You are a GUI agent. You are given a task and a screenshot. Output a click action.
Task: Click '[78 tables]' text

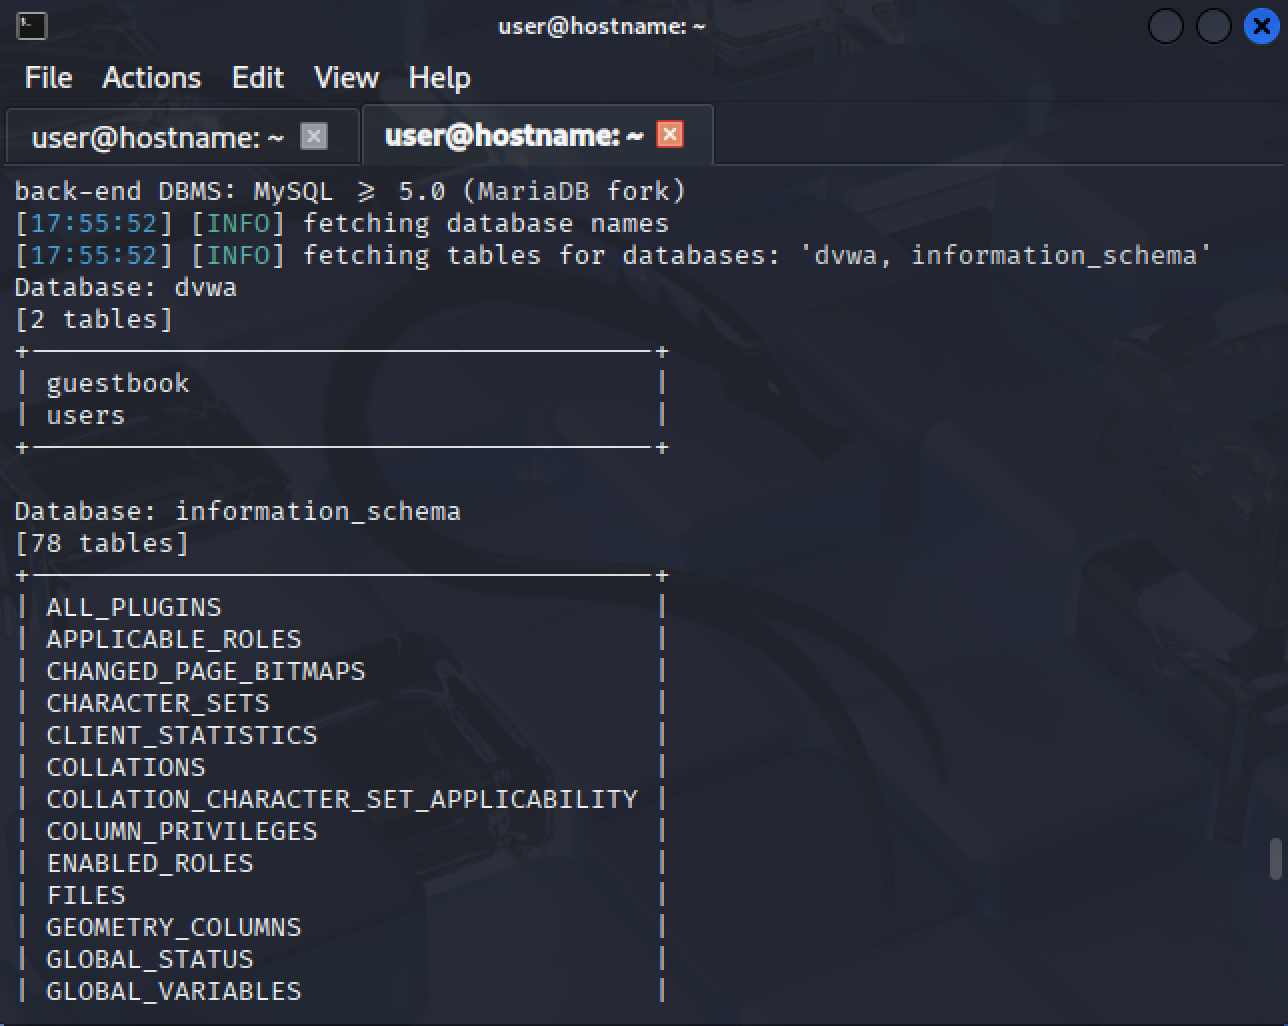[x=102, y=543]
